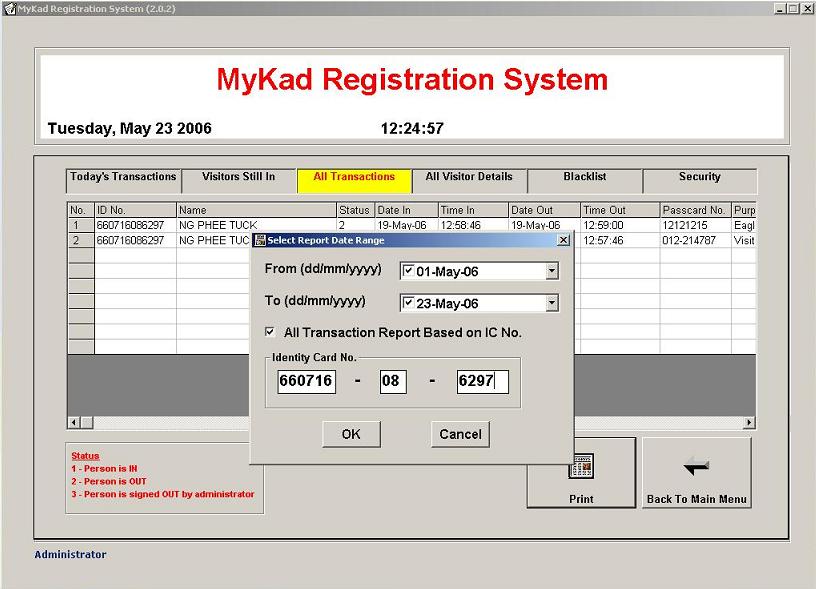Toggle the To date checkbox

(407, 303)
